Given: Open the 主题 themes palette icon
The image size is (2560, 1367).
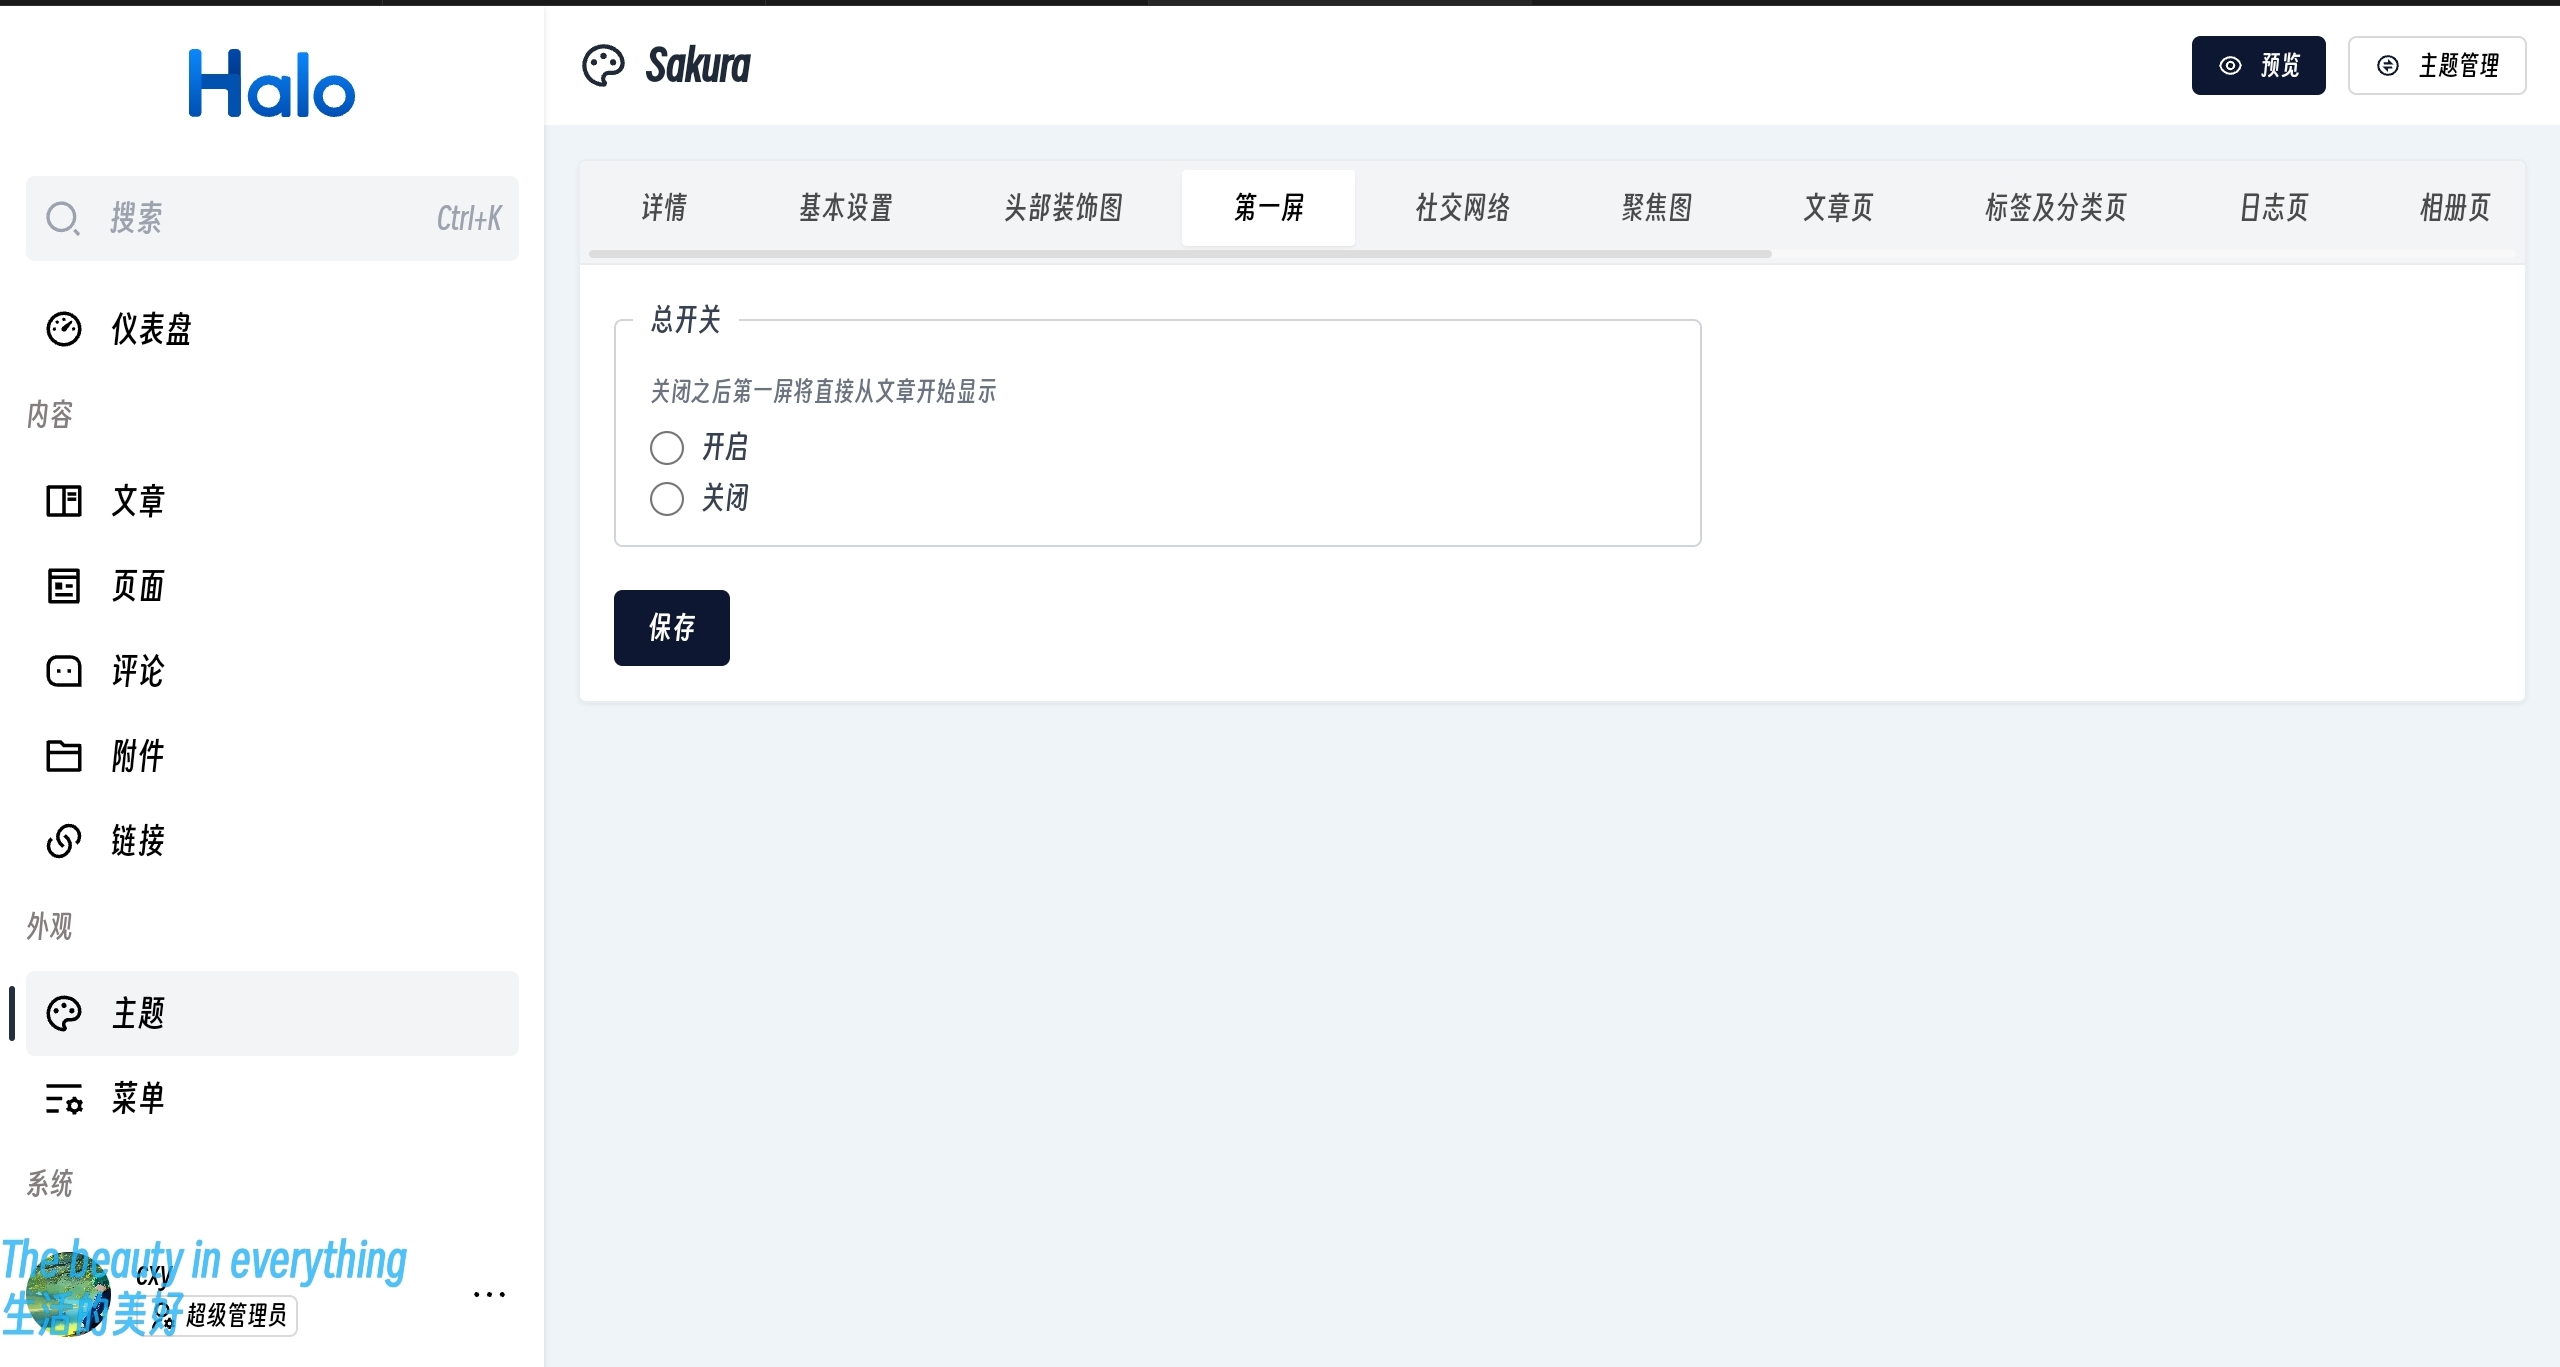Looking at the screenshot, I should point(64,1013).
